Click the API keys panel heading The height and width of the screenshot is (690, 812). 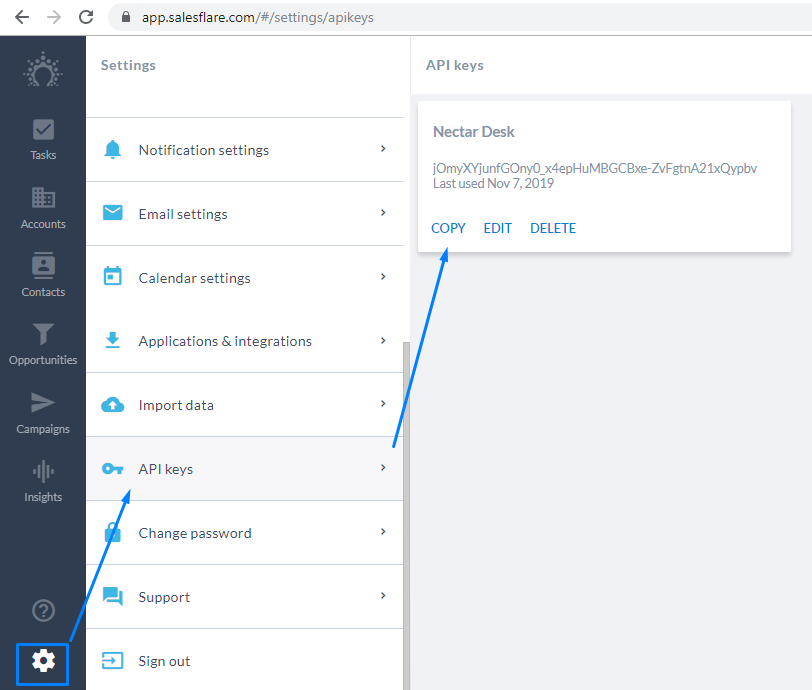(455, 65)
